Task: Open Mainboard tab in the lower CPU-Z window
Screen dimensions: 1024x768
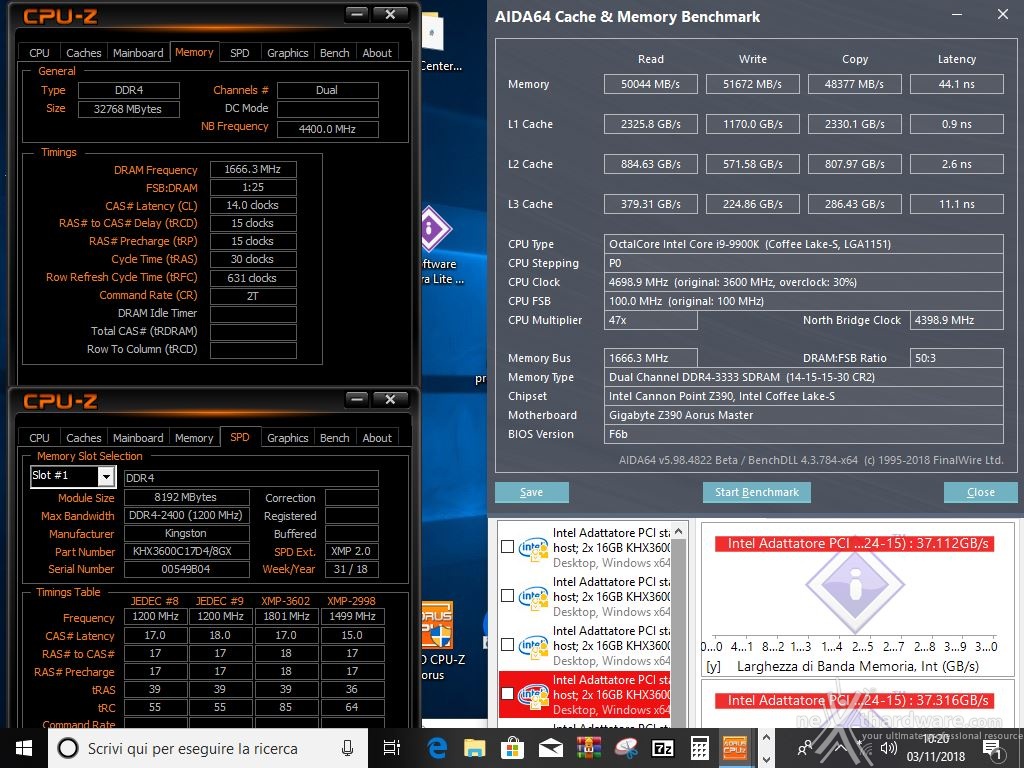Action: pos(138,438)
